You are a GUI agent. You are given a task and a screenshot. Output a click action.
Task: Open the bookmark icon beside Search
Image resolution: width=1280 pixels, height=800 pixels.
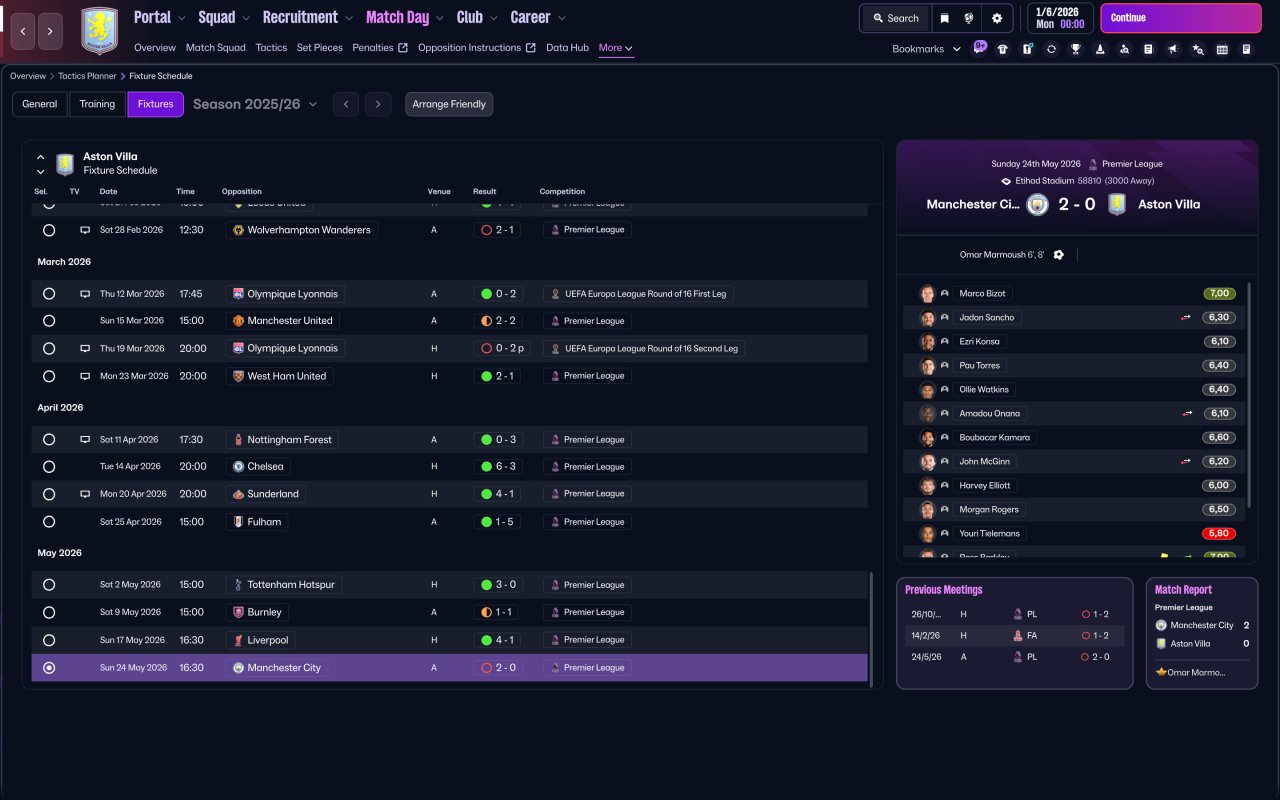945,18
